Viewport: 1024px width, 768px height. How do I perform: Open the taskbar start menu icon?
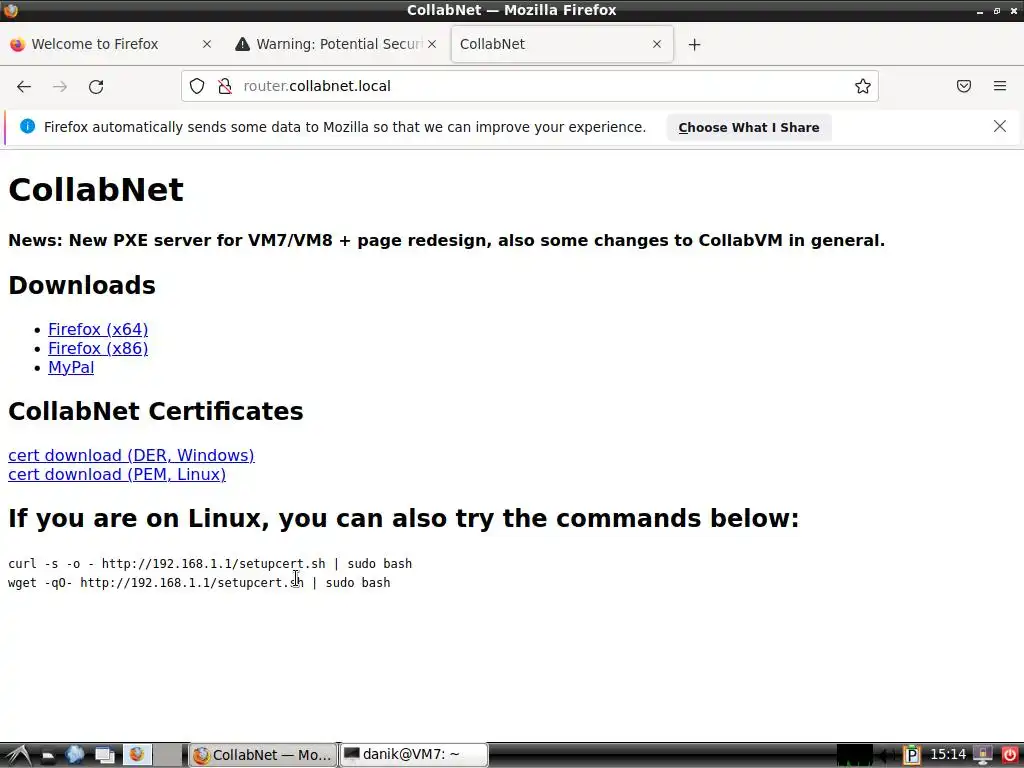point(18,755)
